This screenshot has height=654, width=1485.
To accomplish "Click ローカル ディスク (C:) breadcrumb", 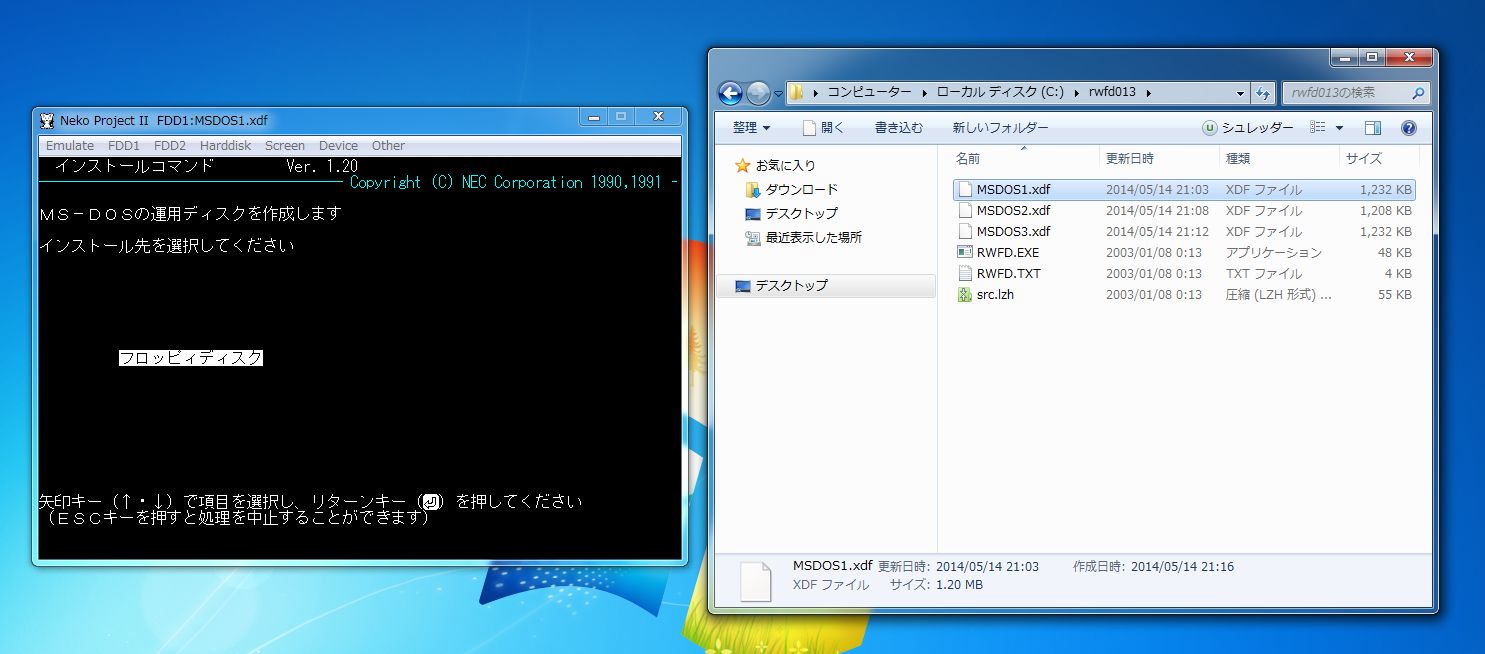I will click(1000, 92).
